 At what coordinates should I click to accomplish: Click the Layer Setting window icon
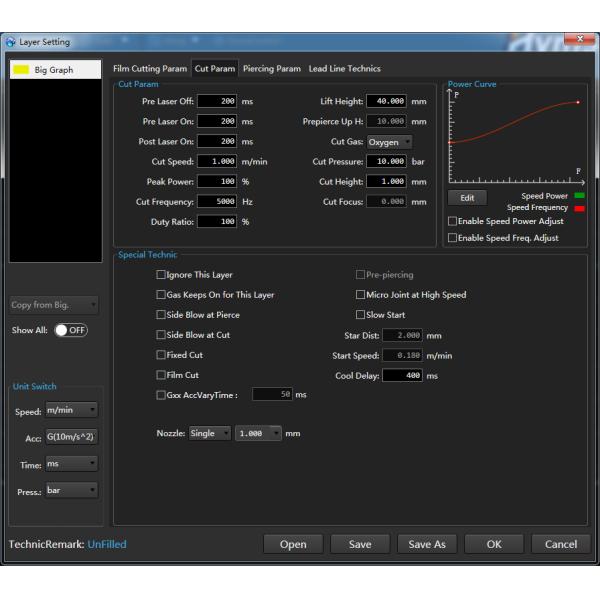click(11, 42)
